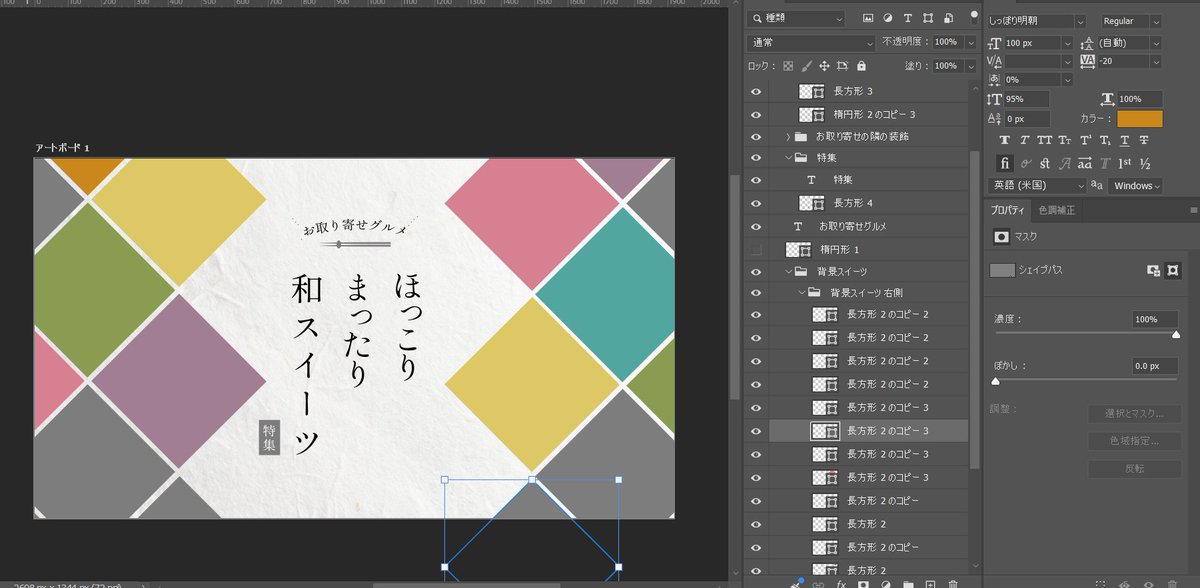Click the 色域指定 button
1200x588 pixels.
[1133, 441]
